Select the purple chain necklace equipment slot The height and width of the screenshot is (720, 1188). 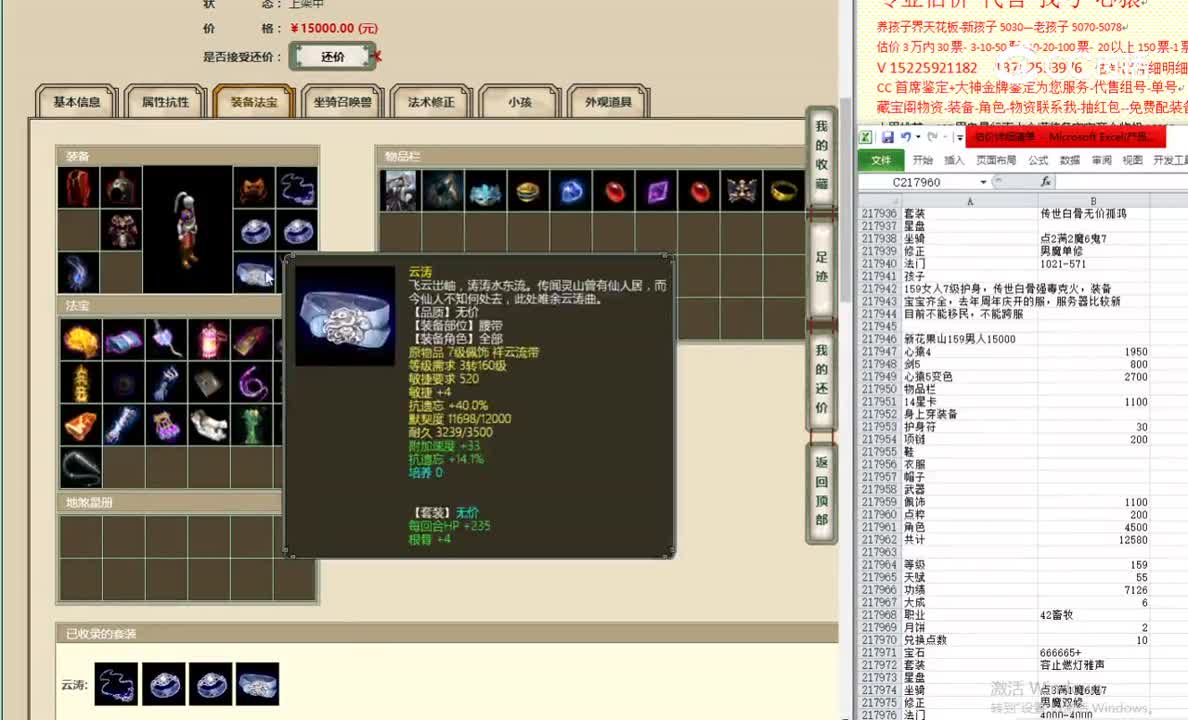click(x=297, y=187)
